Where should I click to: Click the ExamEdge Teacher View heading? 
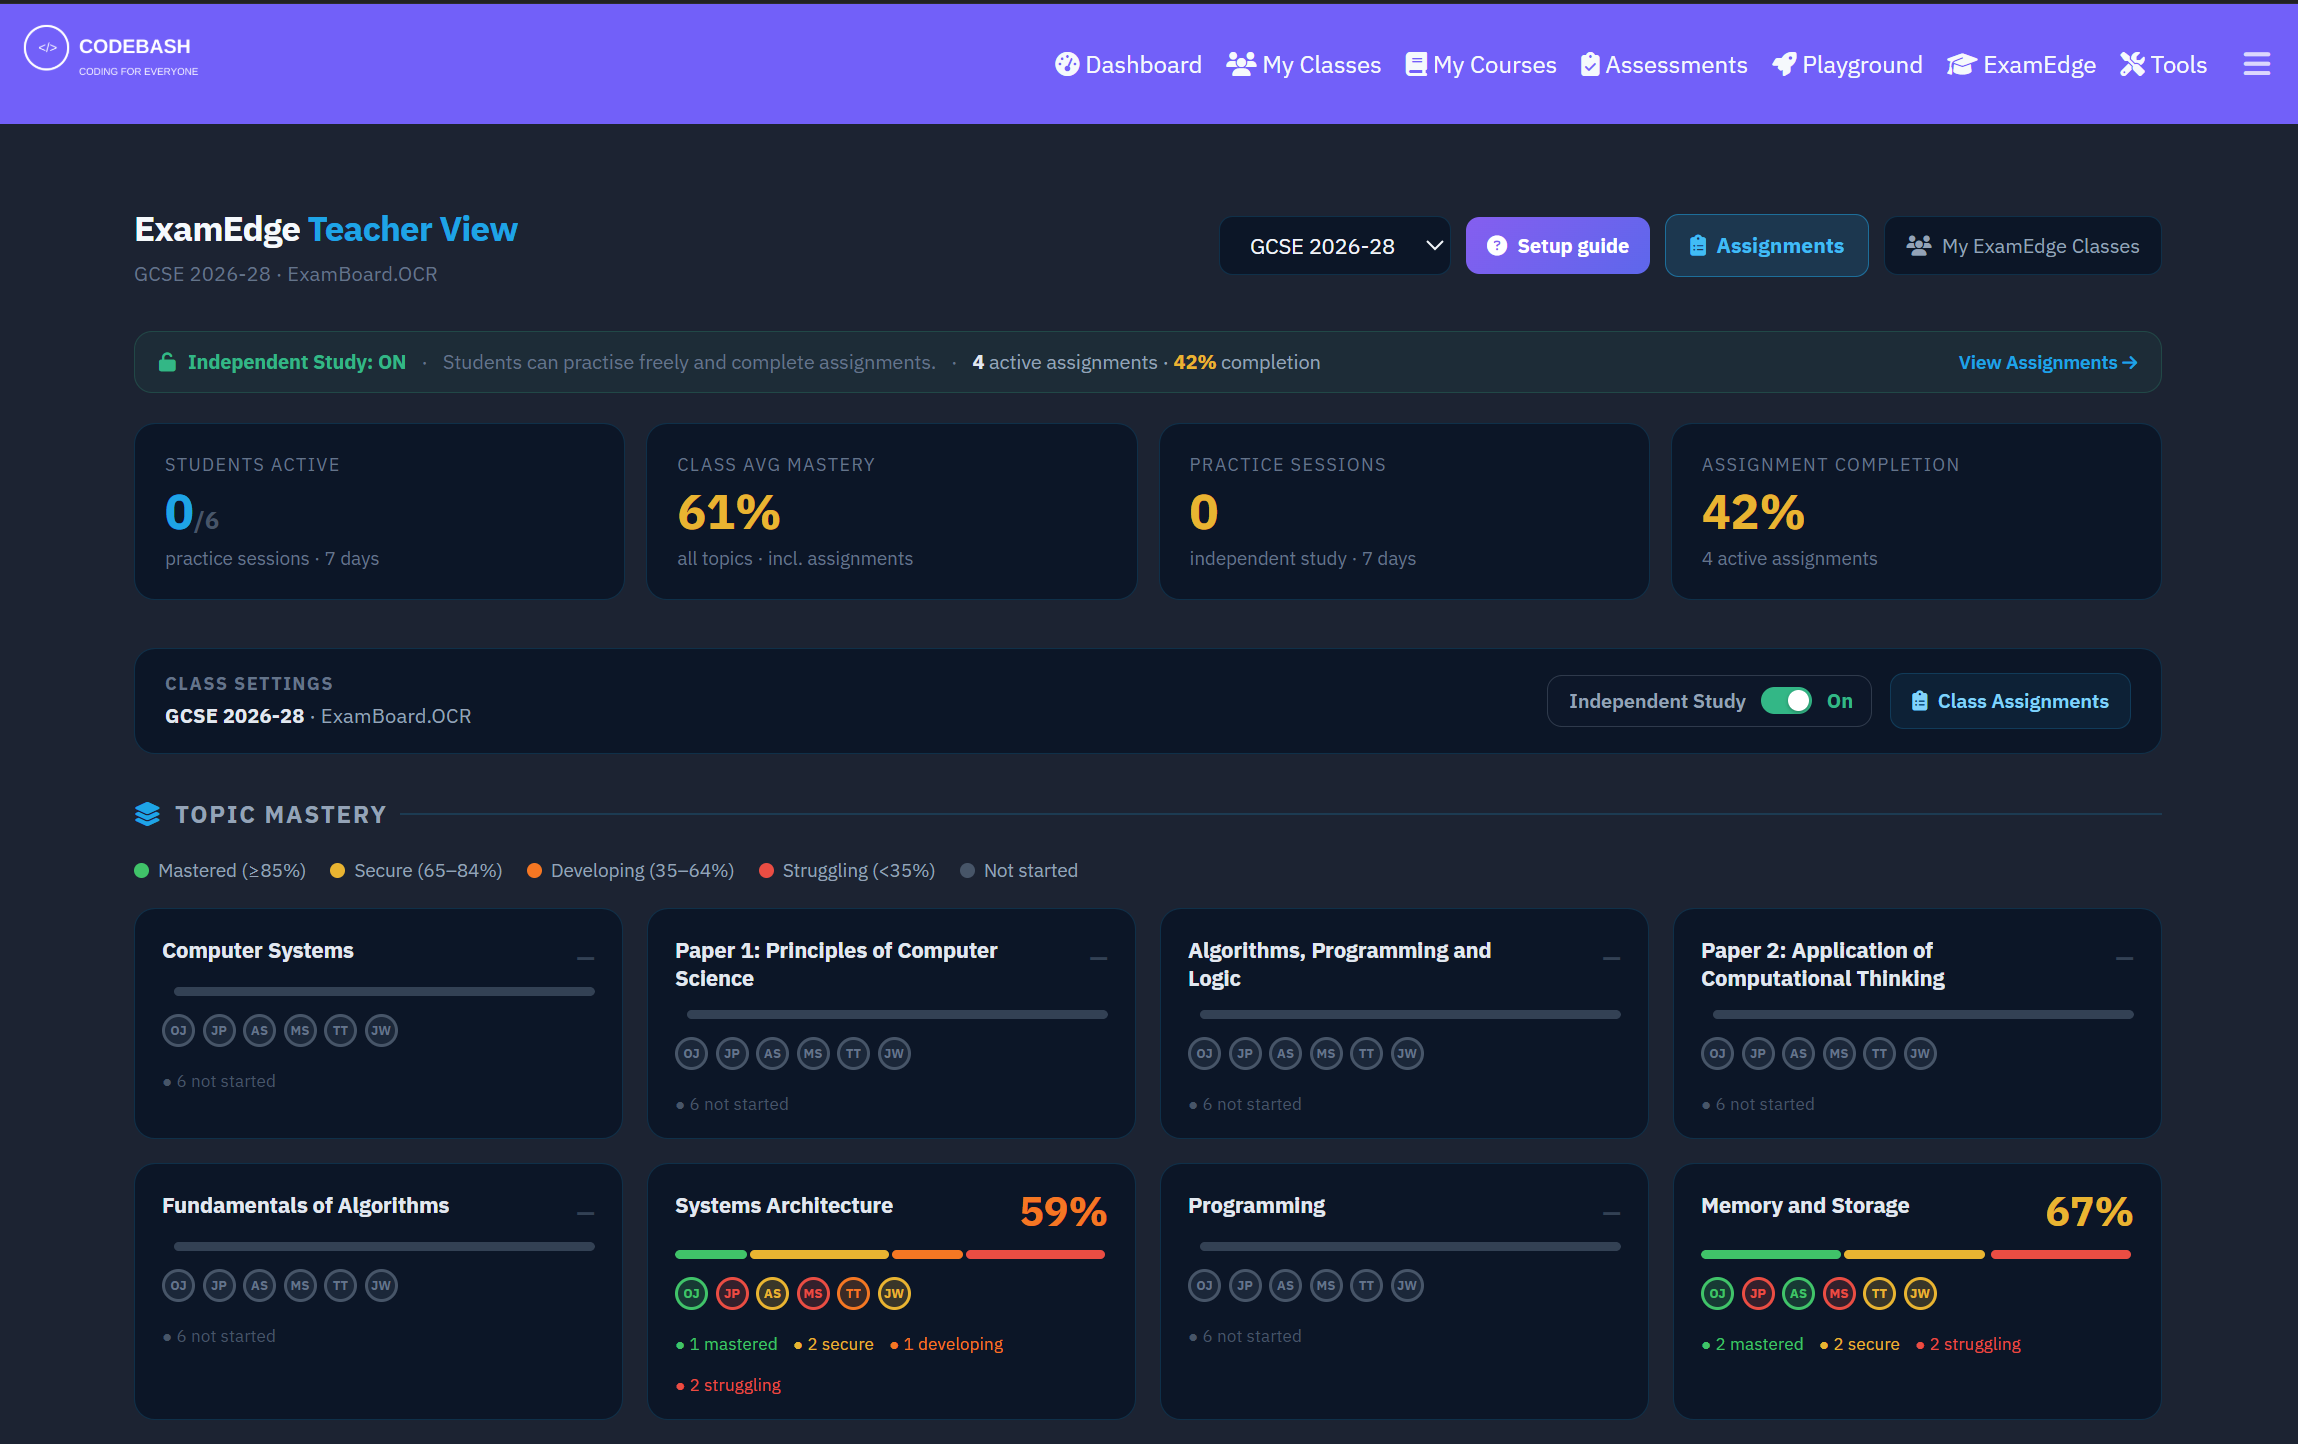click(326, 229)
